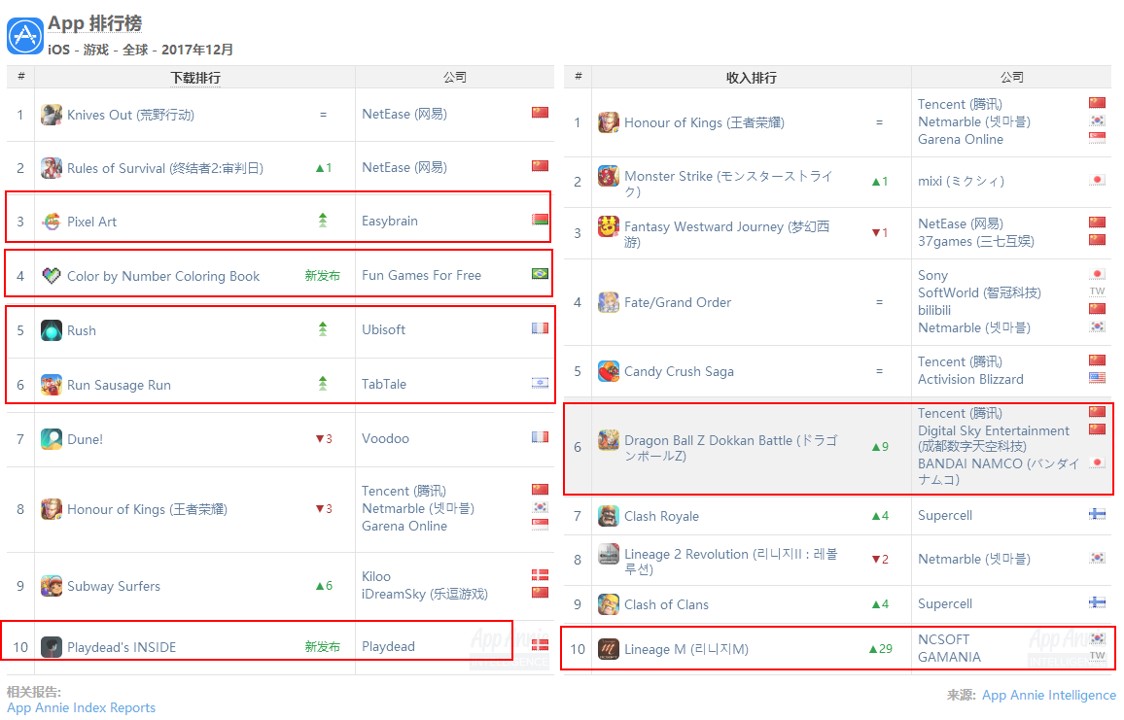Click Honour of Kings icon in download ranking
1124x720 pixels.
click(x=51, y=509)
